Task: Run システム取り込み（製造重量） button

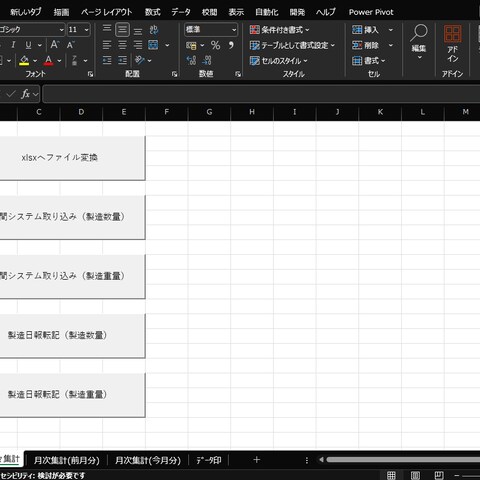Action: tap(72, 276)
